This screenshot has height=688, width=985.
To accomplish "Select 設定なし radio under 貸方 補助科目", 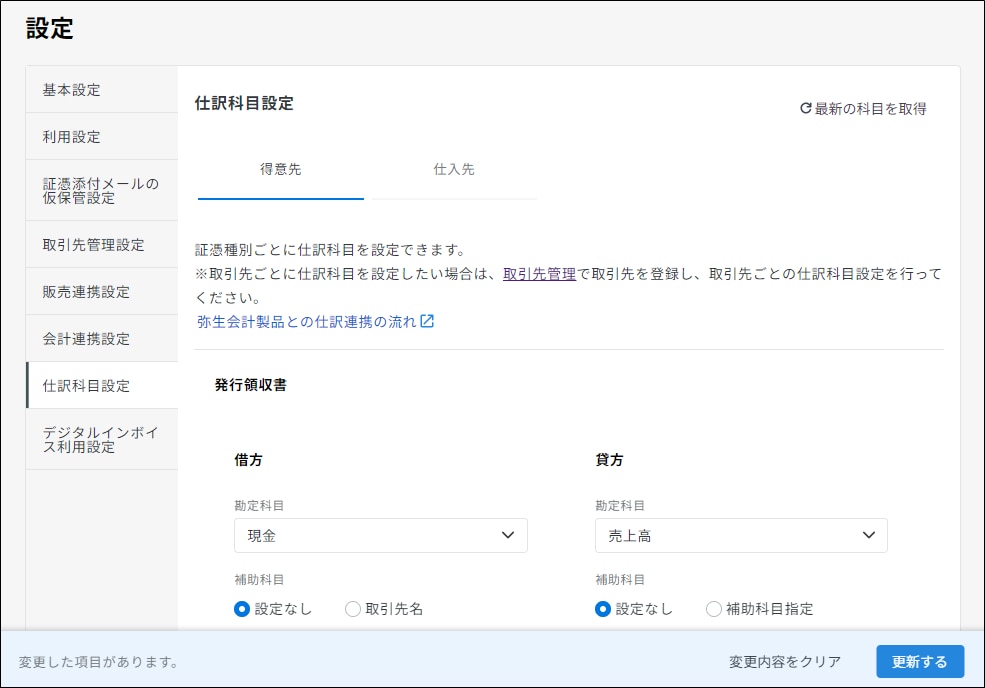I will tap(602, 609).
